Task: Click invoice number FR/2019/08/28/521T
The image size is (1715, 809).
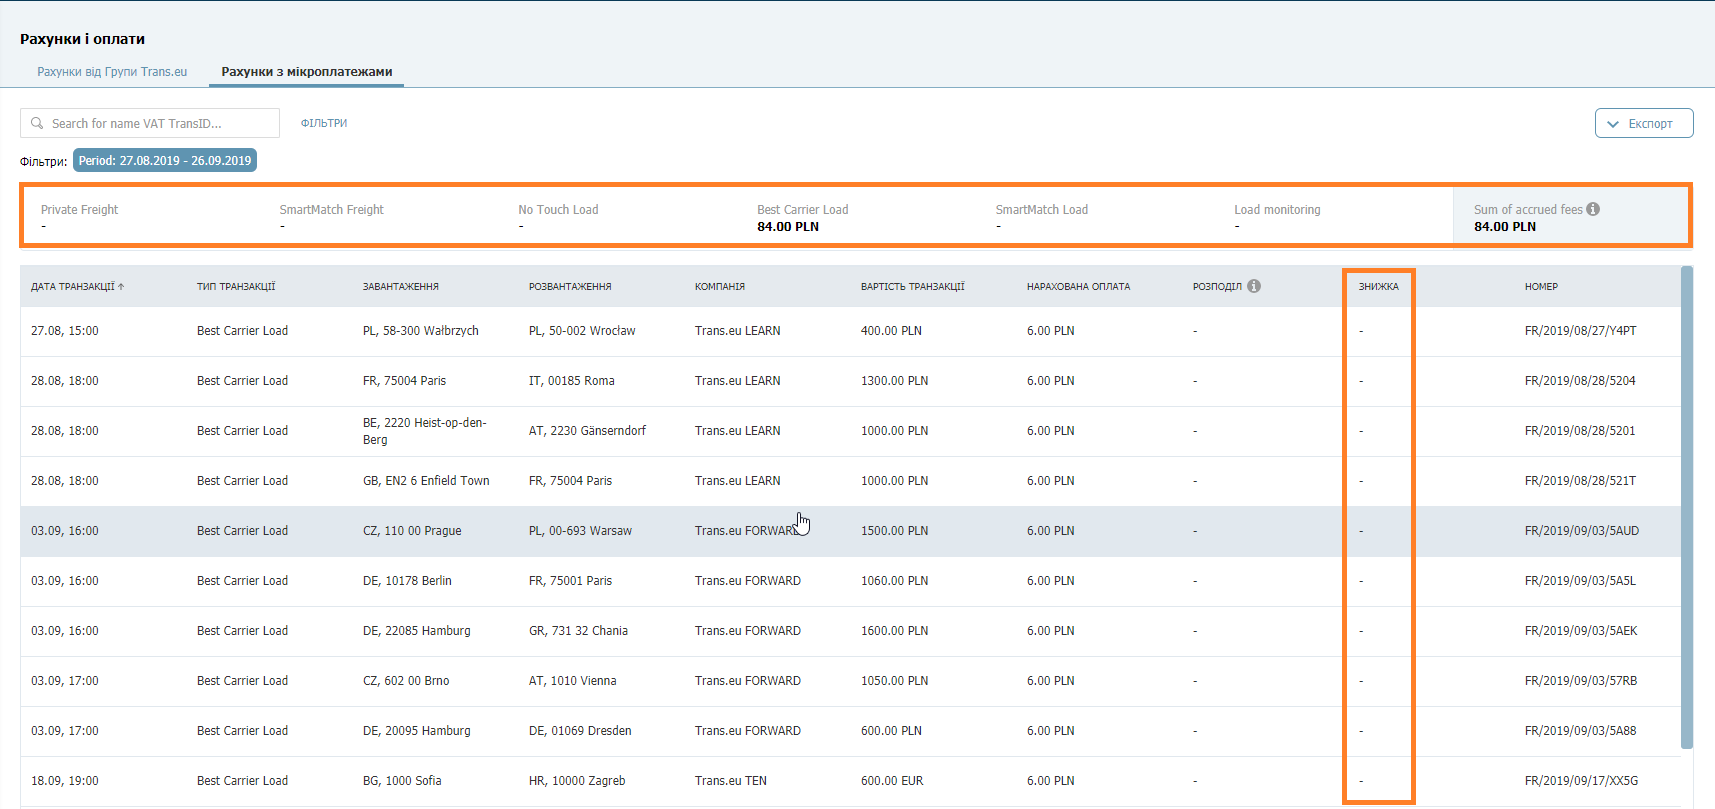Action: [x=1580, y=481]
